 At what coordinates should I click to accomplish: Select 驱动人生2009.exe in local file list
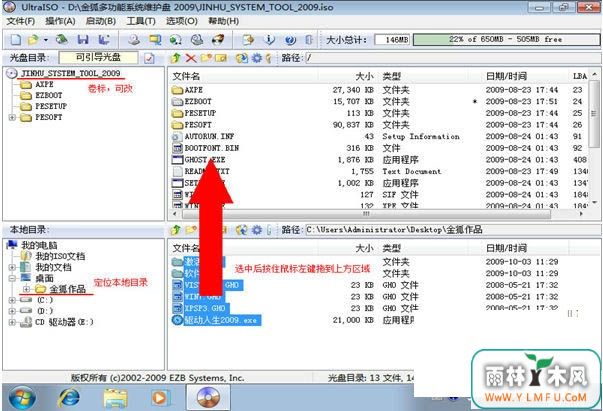click(x=222, y=320)
